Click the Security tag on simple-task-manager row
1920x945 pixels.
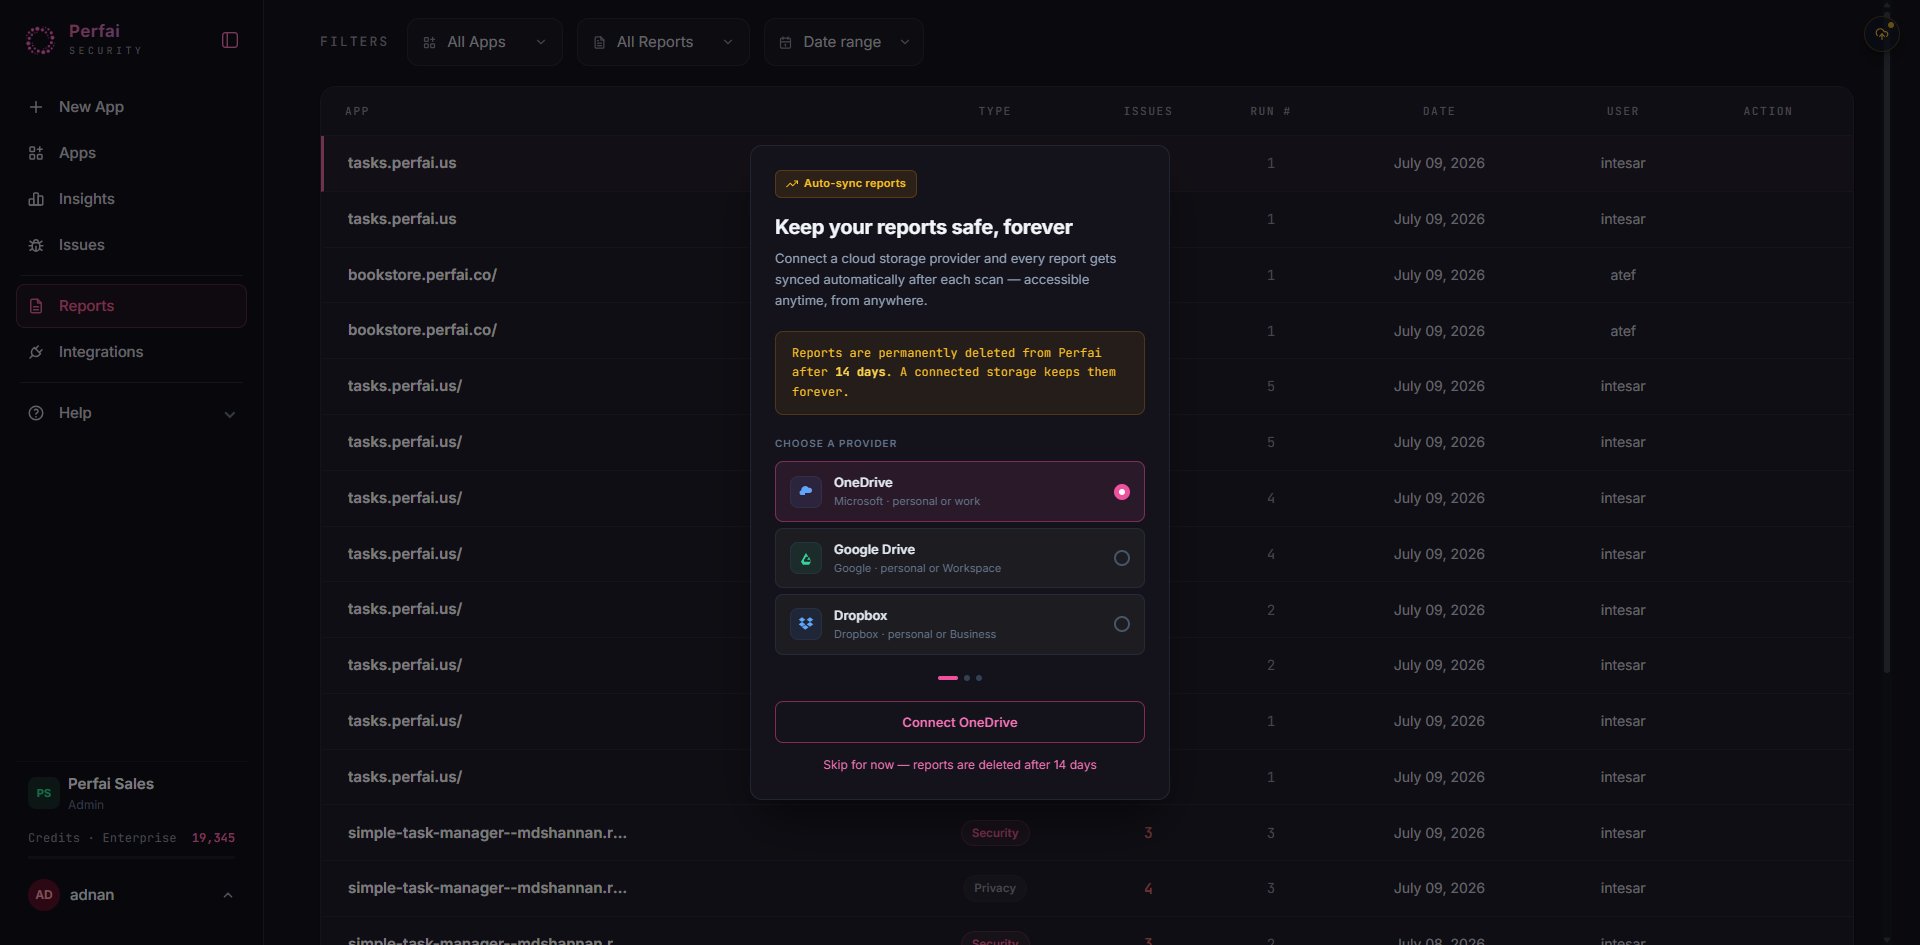[995, 833]
